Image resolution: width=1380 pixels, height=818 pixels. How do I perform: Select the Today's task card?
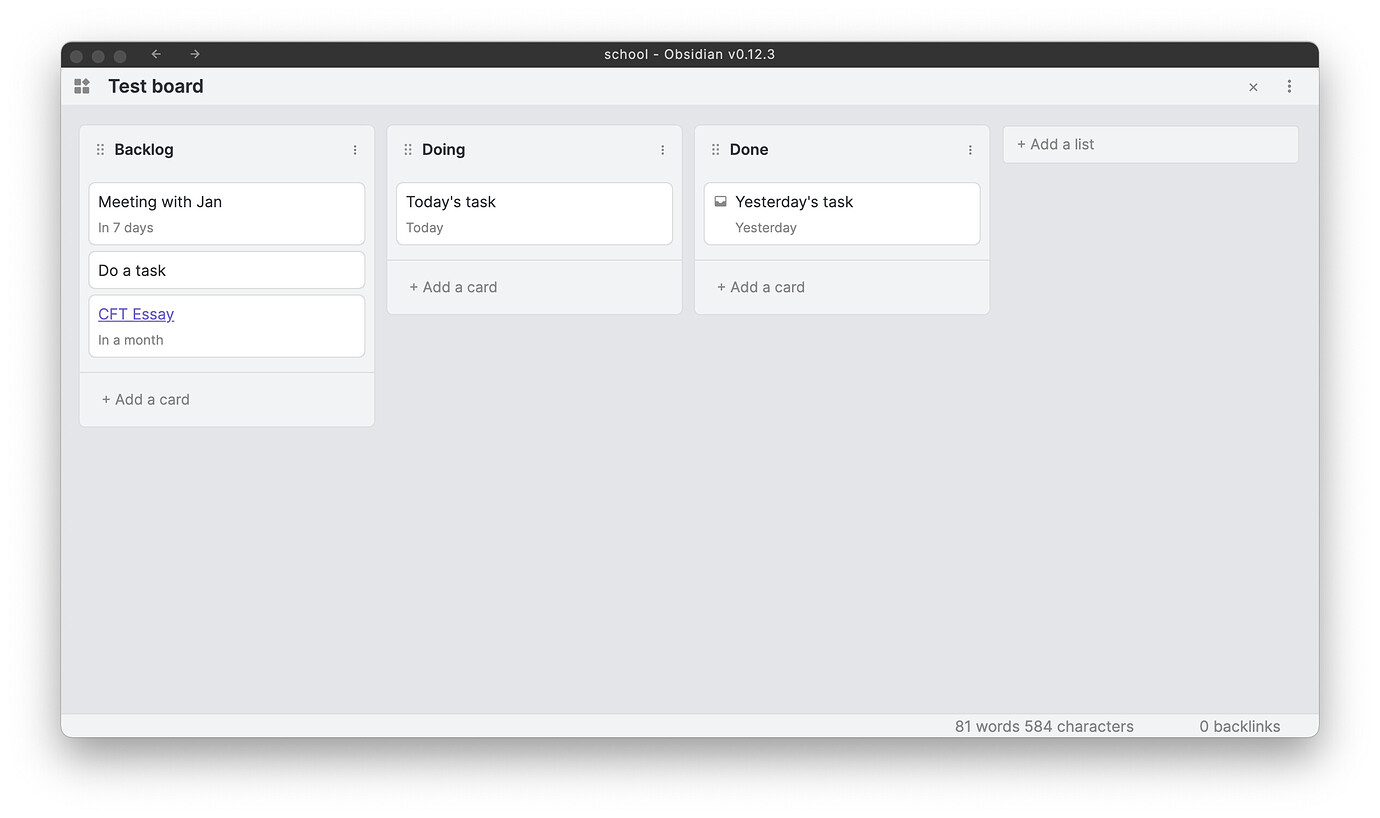[x=534, y=213]
